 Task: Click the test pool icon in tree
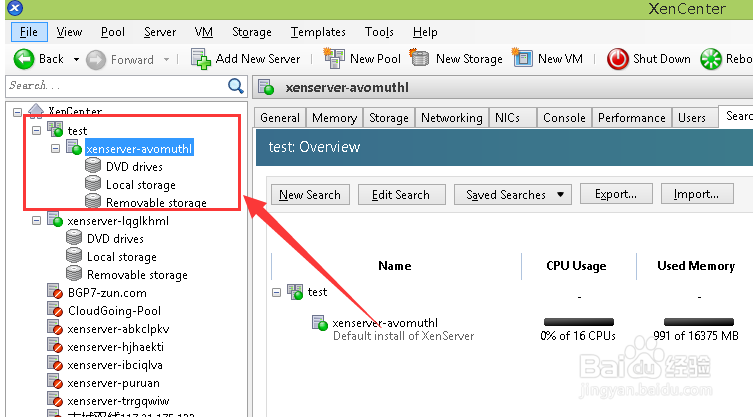55,129
